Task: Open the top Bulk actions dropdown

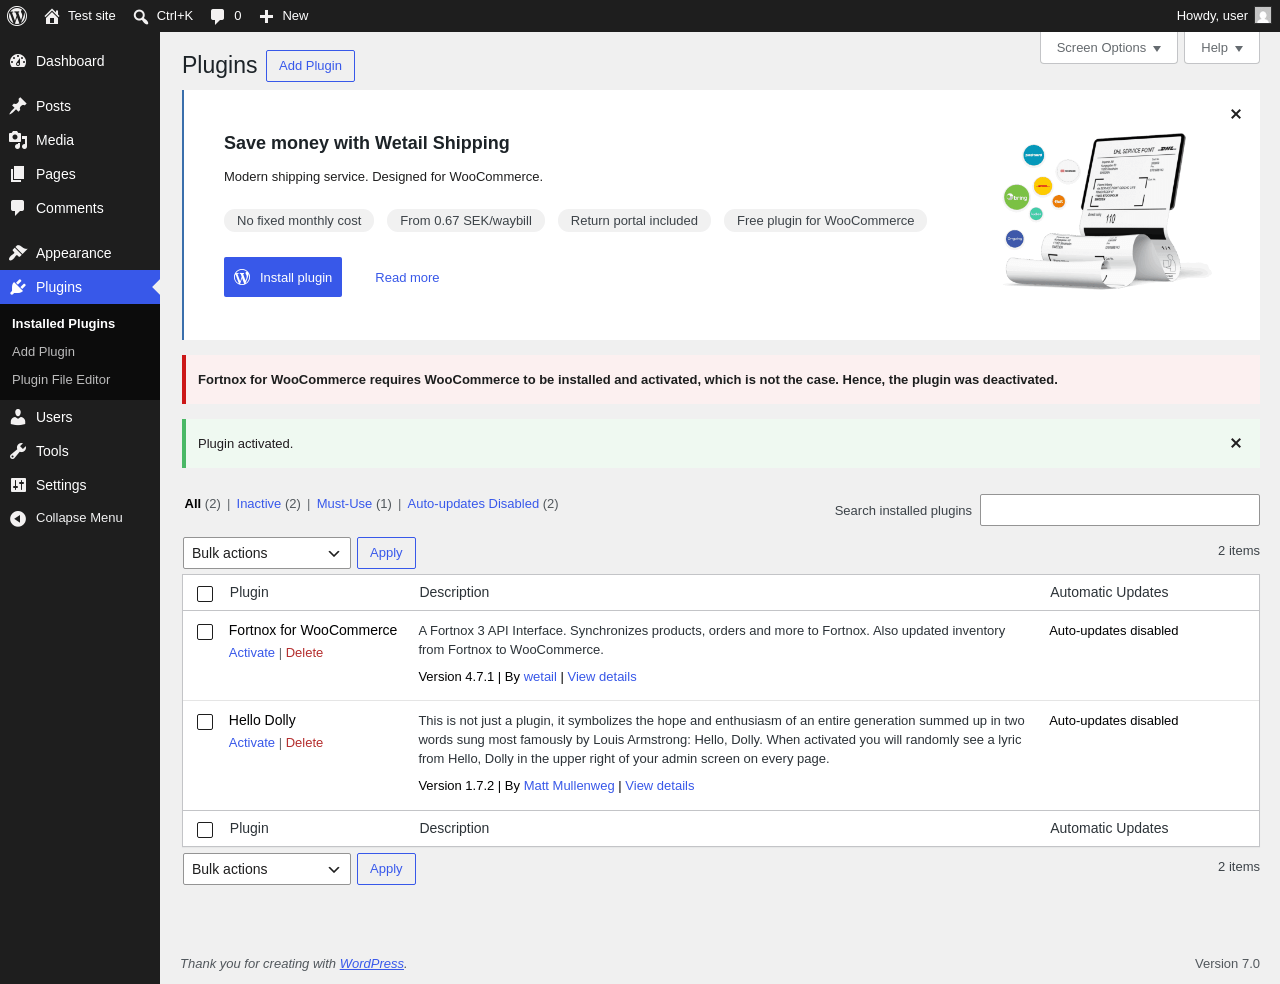Action: pyautogui.click(x=267, y=553)
